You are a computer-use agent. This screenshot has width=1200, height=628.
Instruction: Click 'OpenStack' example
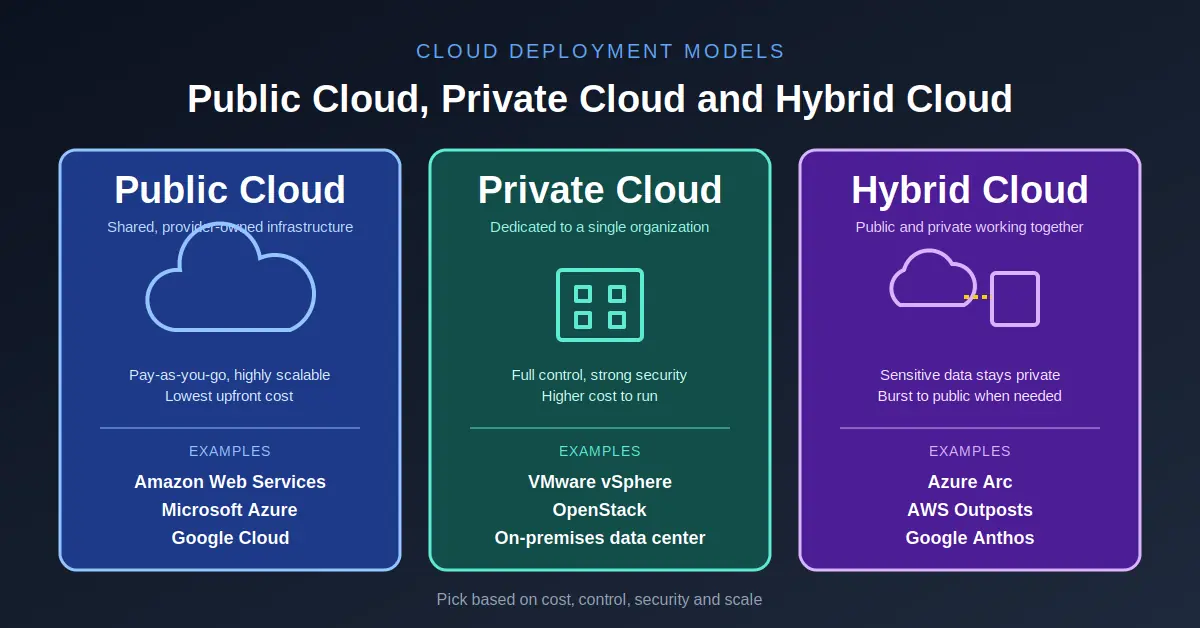[x=600, y=510]
